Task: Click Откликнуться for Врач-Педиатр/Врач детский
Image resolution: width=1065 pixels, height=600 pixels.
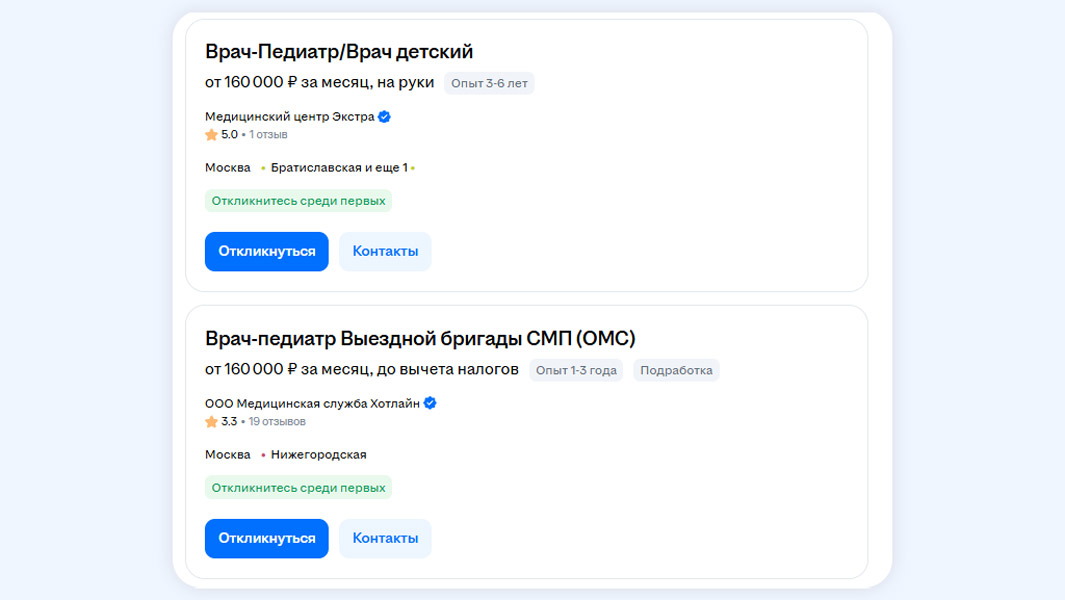Action: pos(266,252)
